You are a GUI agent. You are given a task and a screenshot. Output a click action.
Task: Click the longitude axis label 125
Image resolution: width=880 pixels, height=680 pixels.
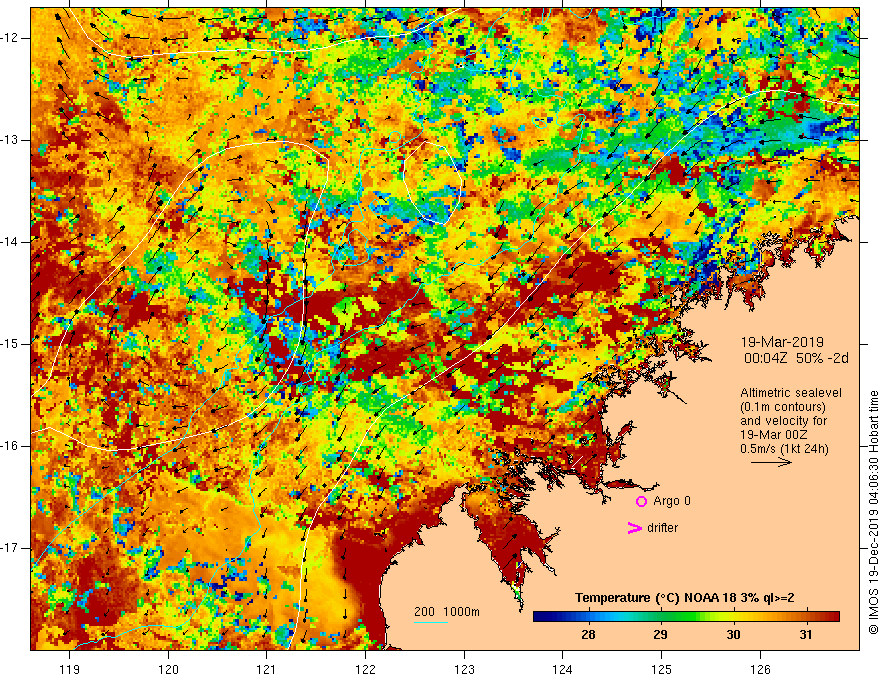662,669
